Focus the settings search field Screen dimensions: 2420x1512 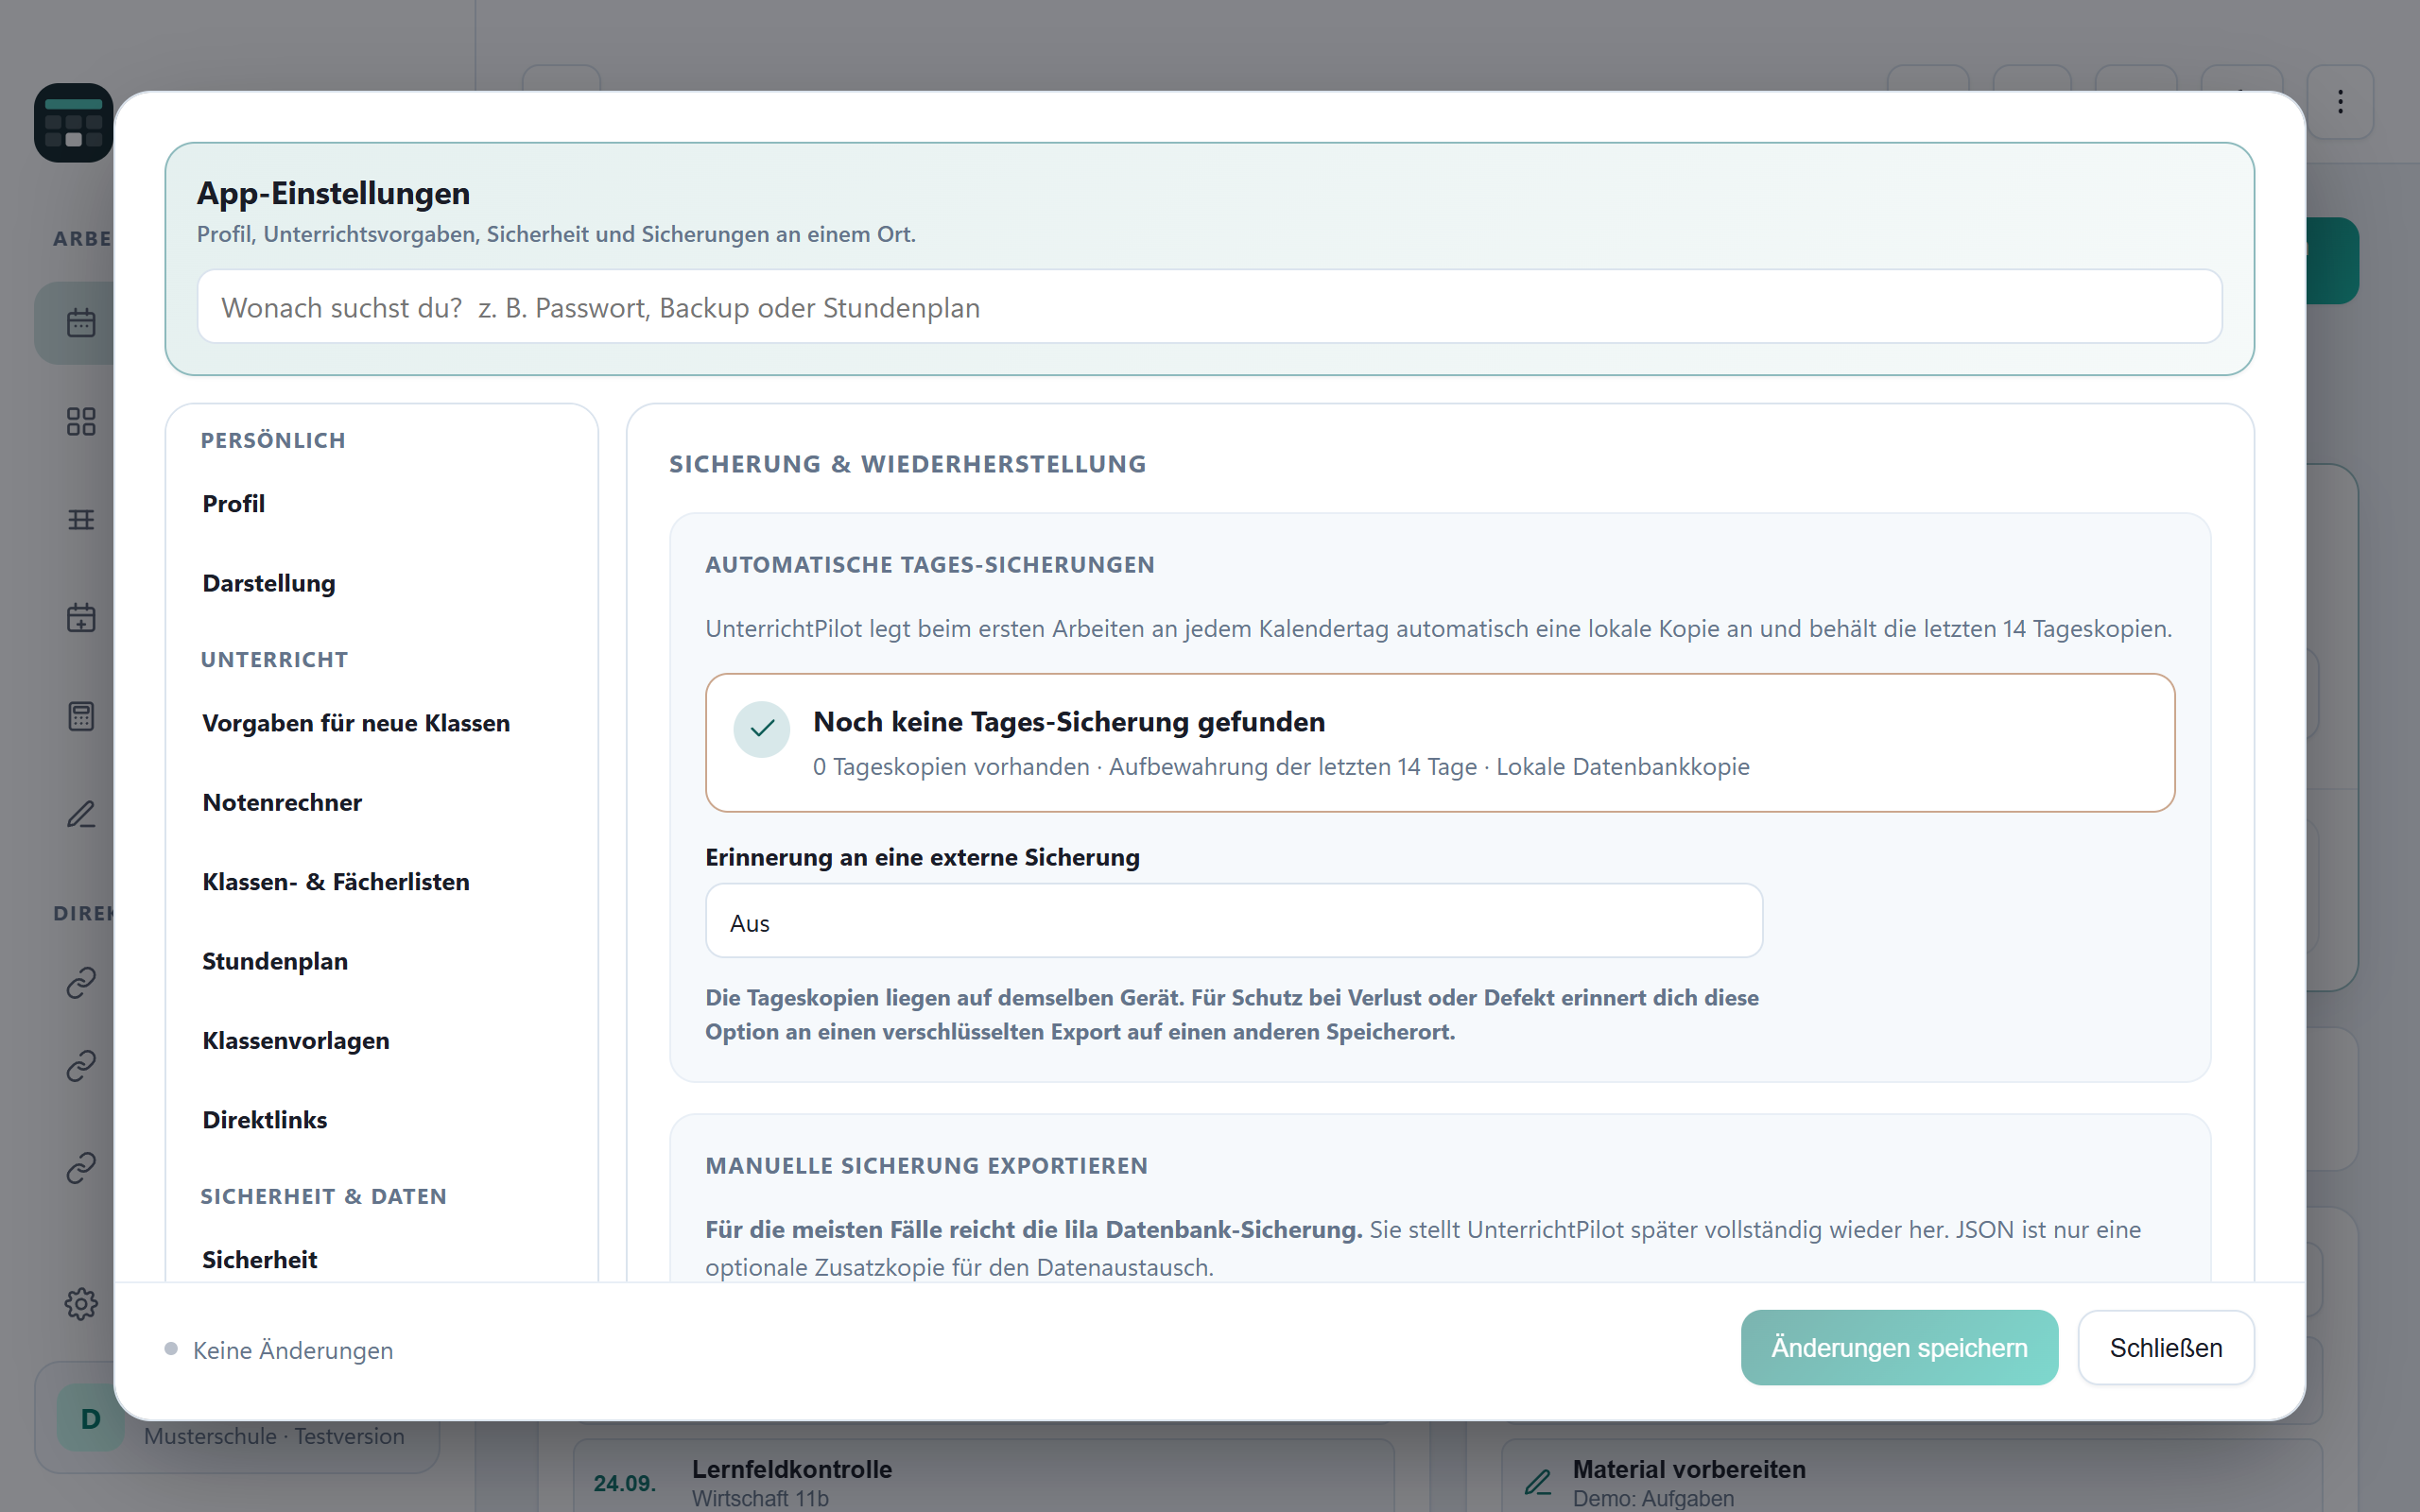pos(1209,307)
